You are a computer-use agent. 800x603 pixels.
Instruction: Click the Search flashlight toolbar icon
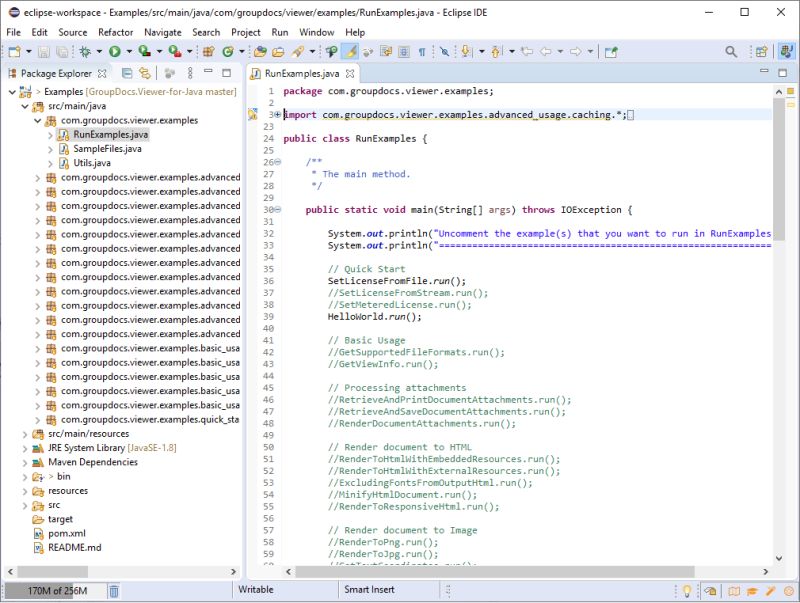[x=298, y=52]
